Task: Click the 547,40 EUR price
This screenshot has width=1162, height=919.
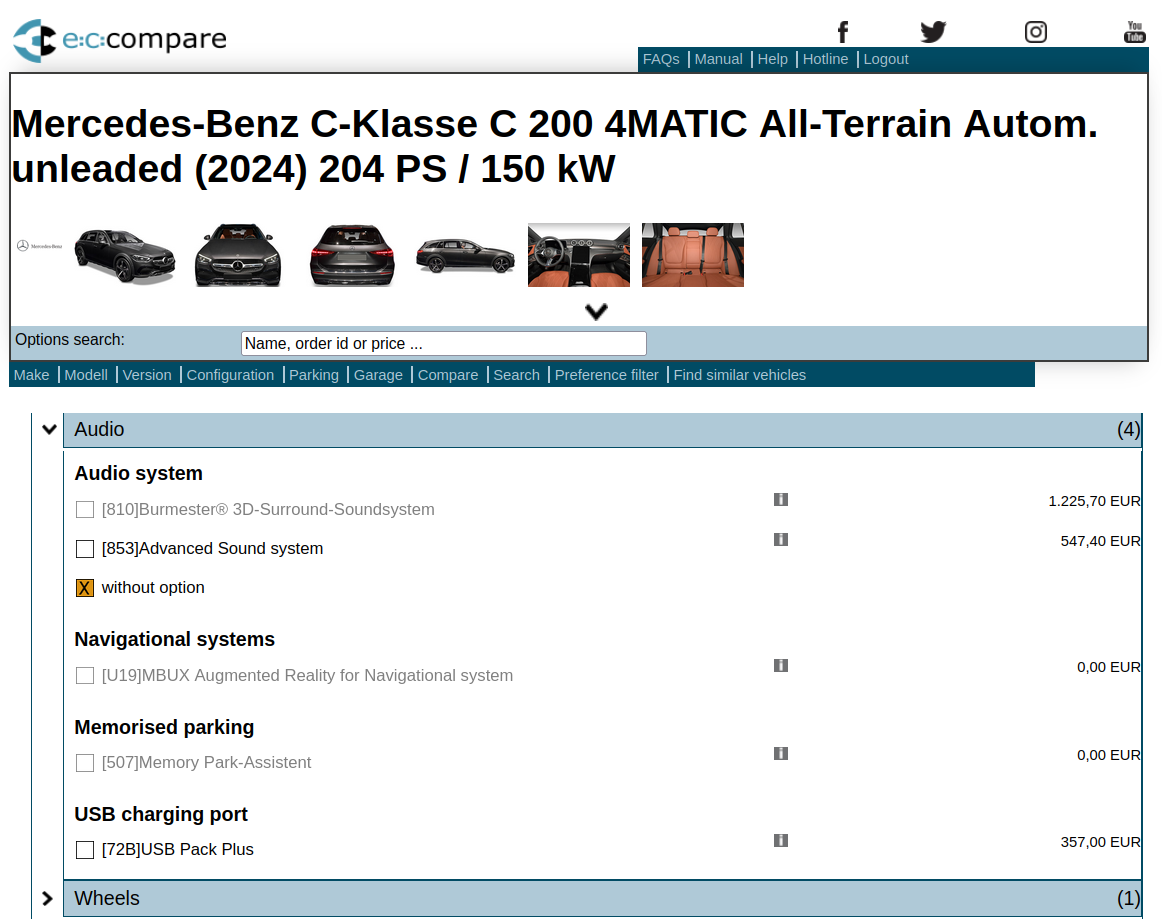Action: tap(1100, 541)
